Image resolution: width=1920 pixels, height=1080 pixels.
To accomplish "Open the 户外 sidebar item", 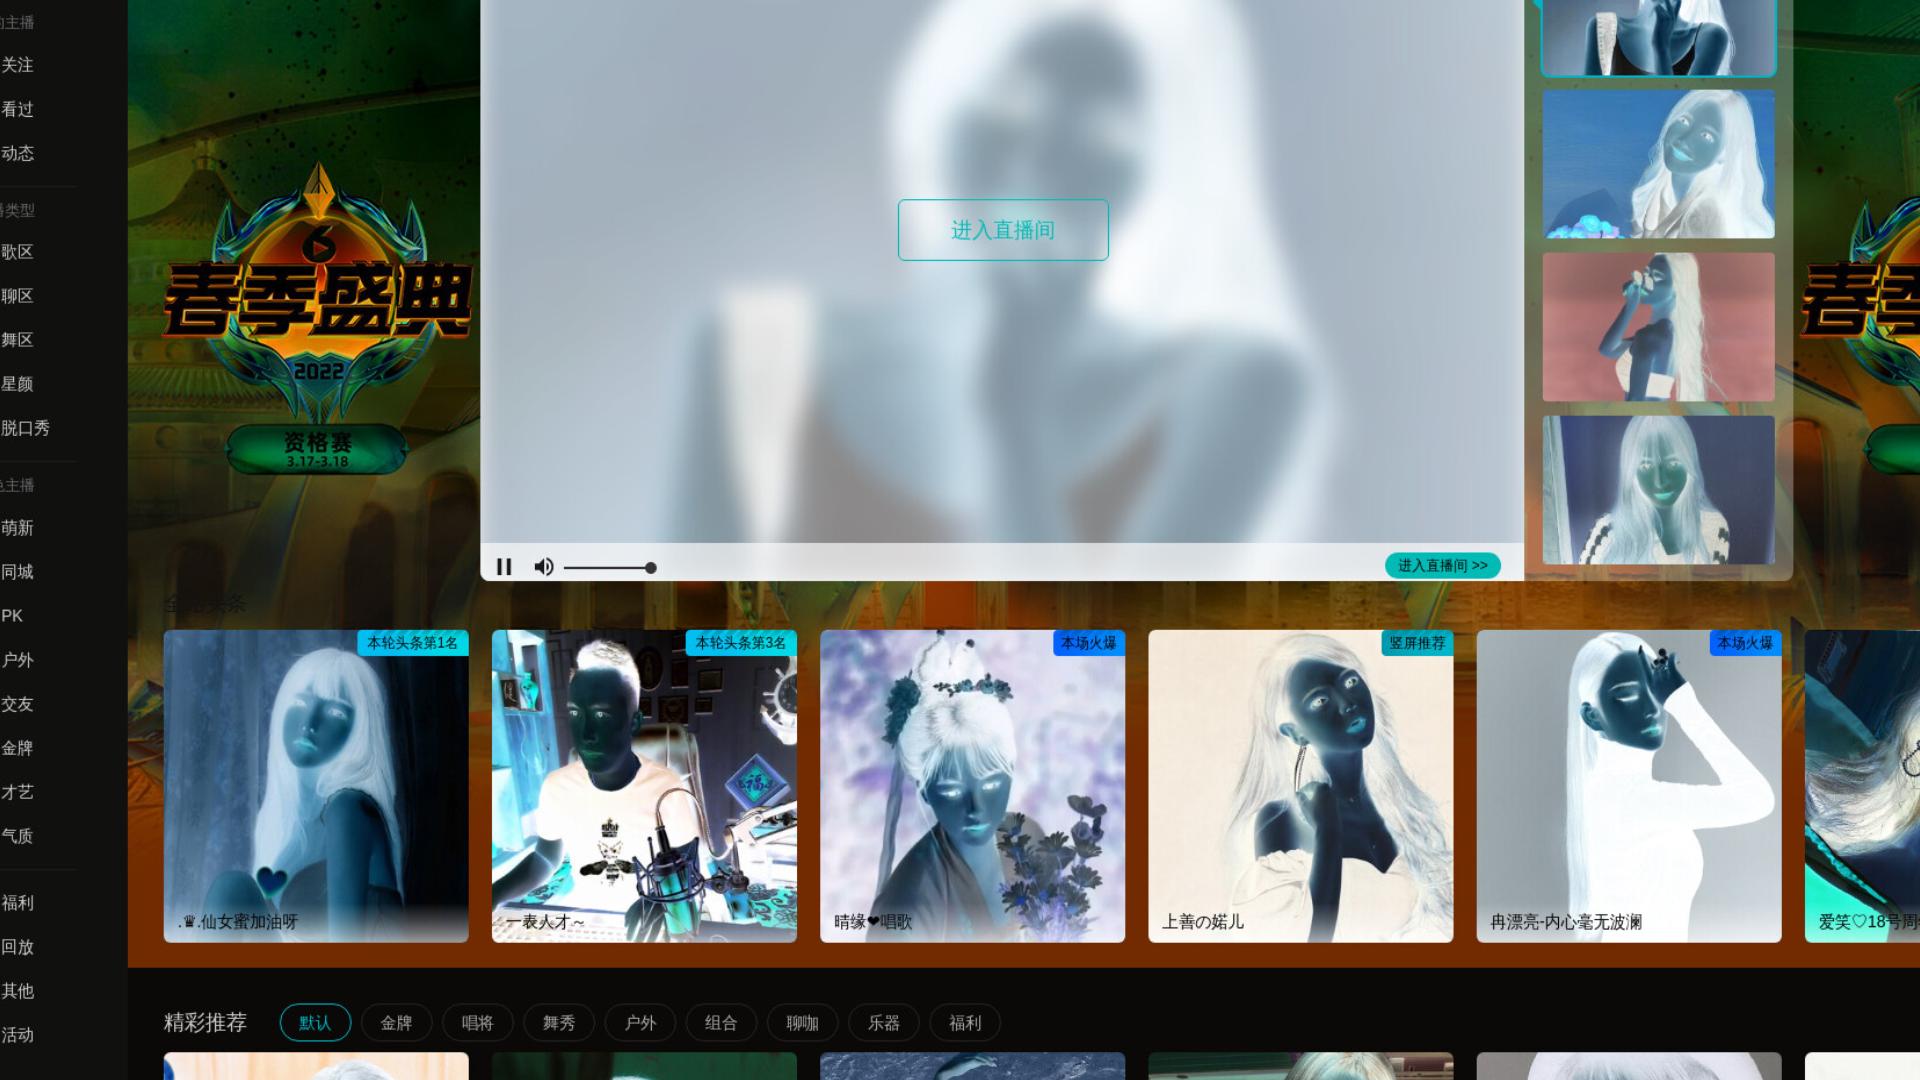I will pos(17,660).
